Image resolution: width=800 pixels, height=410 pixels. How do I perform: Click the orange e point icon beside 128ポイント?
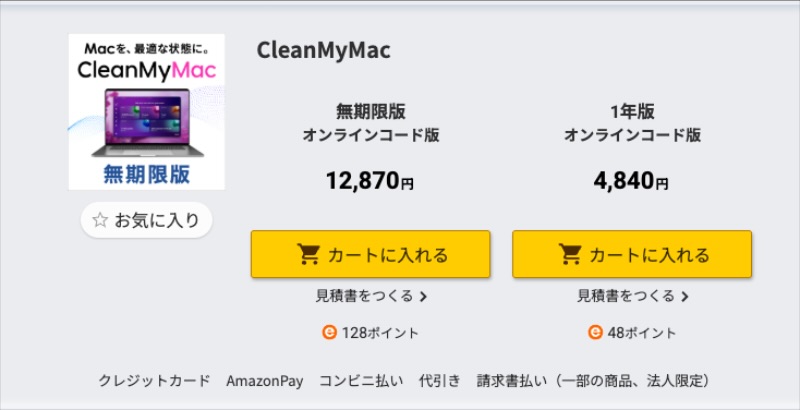click(329, 332)
